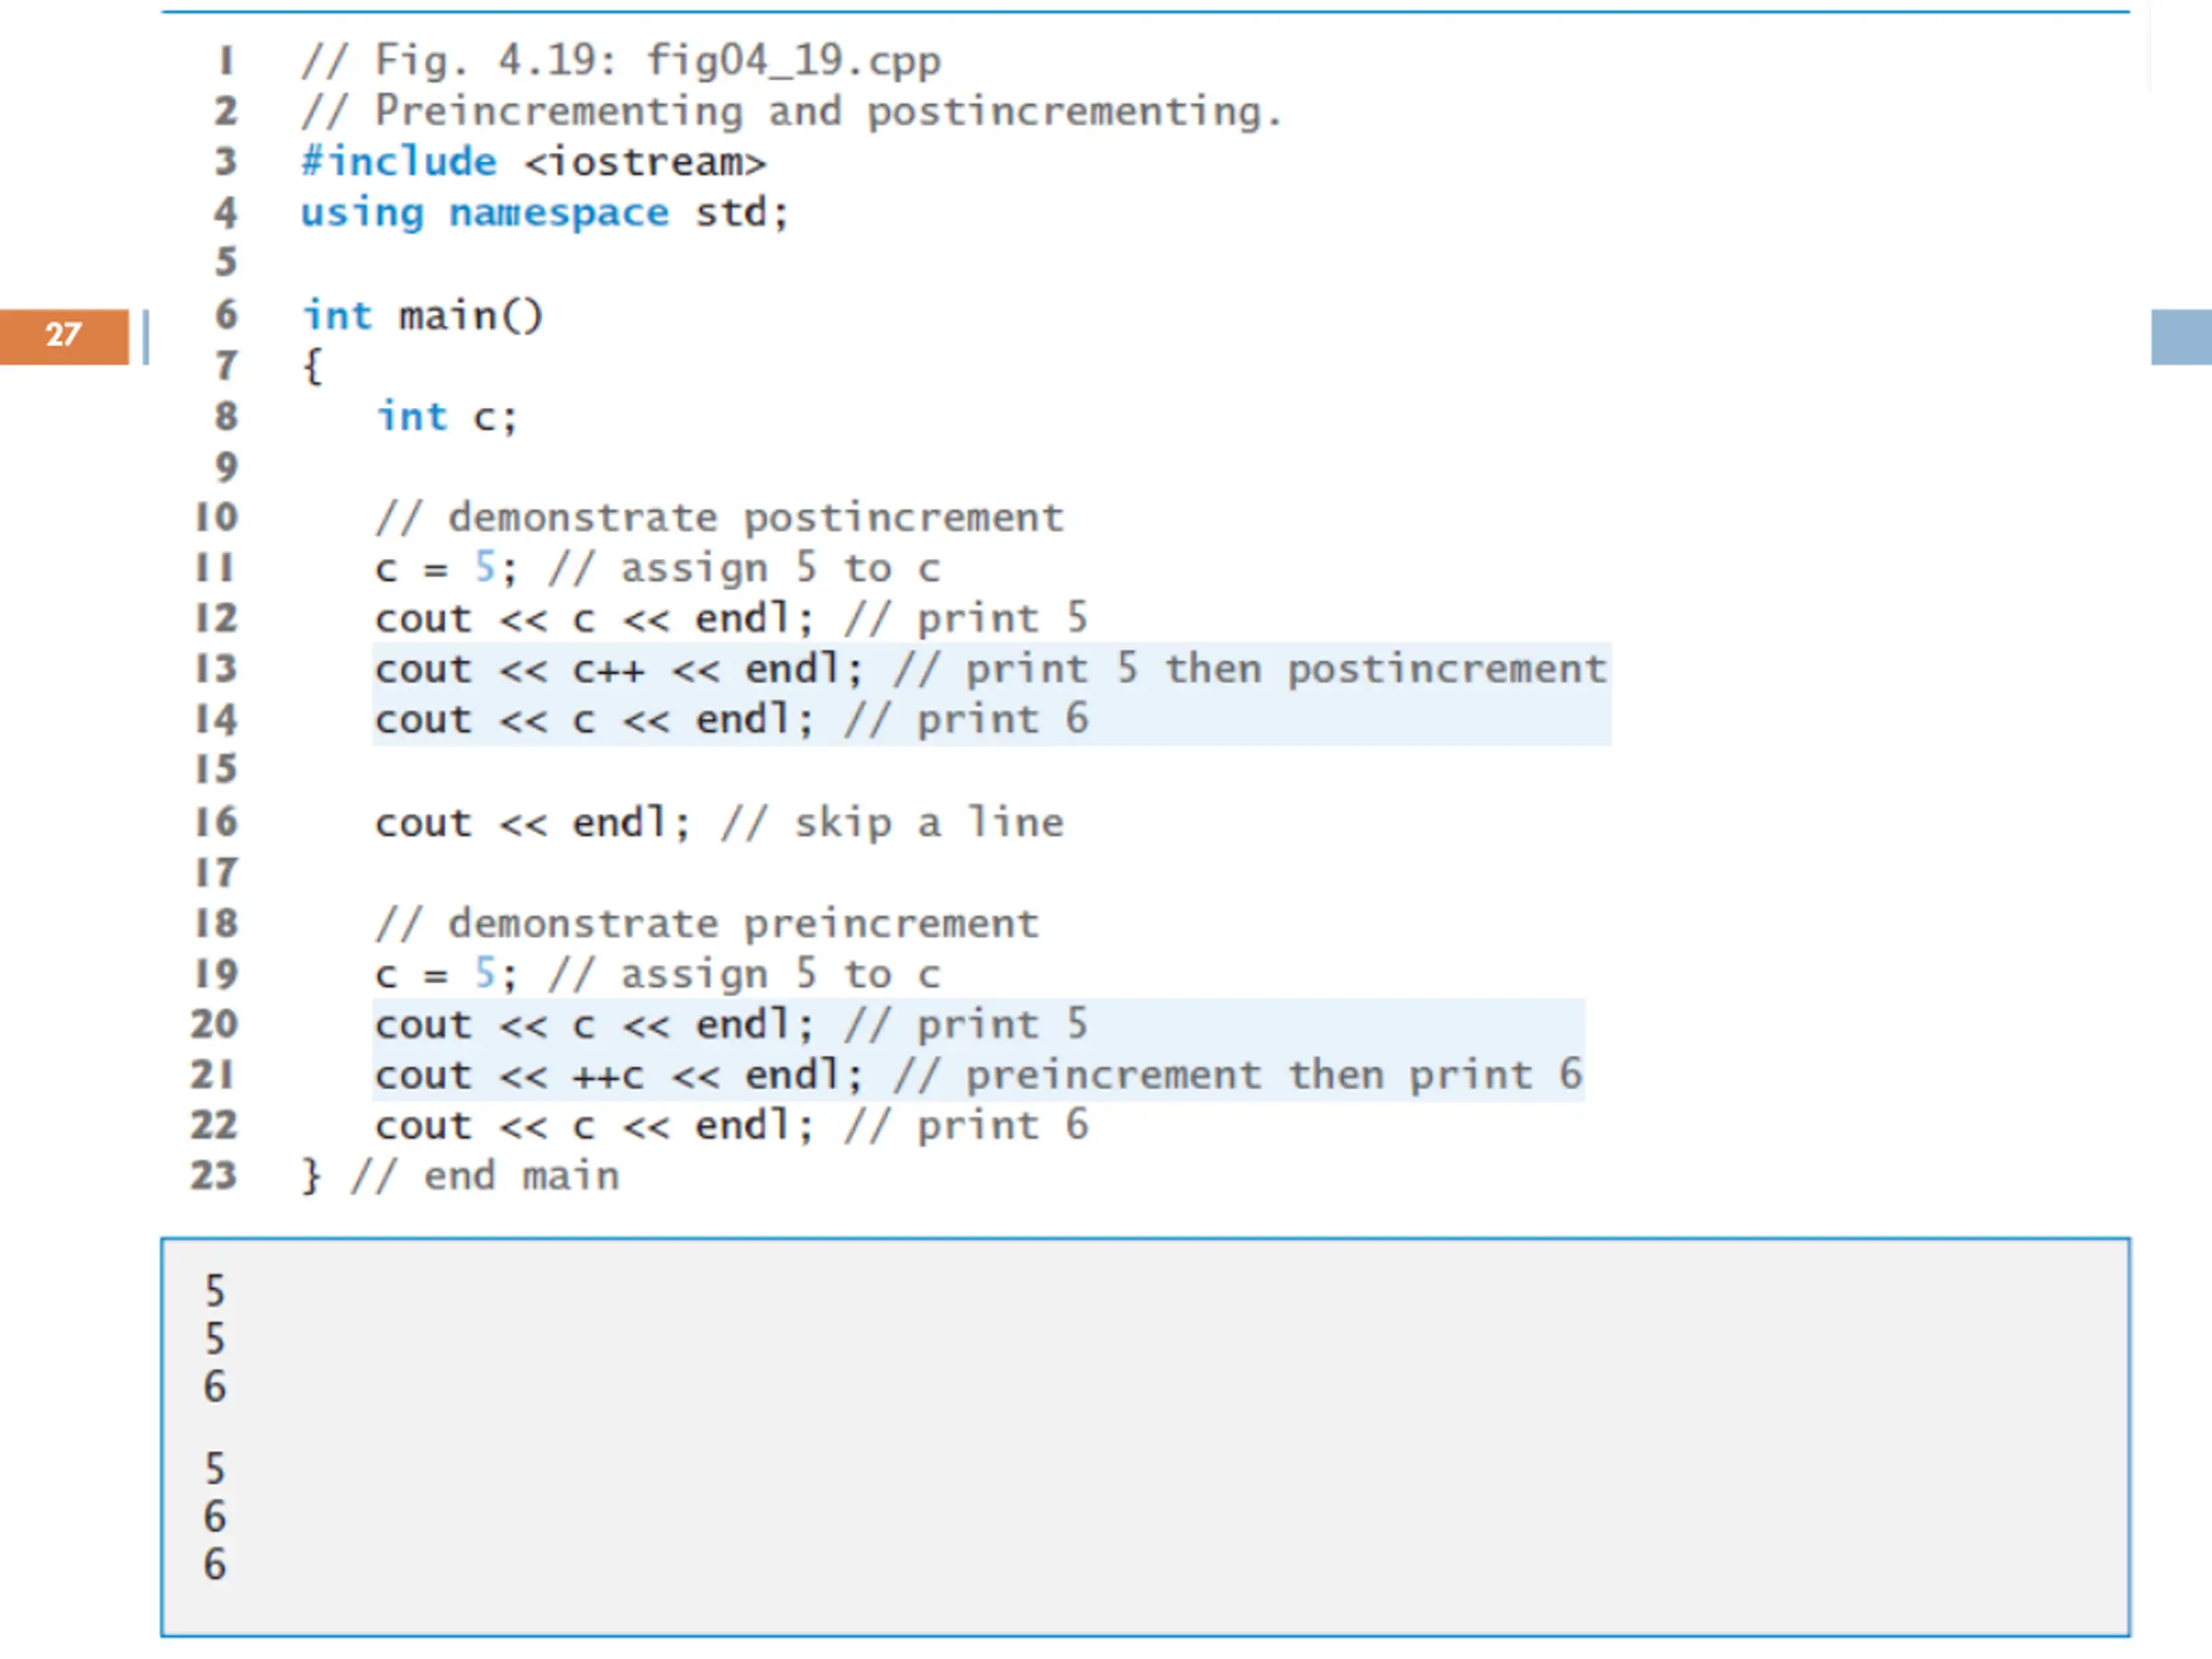The image size is (2212, 1659).
Task: Click the highlighted '++c' preincrement line
Action: 978,1075
